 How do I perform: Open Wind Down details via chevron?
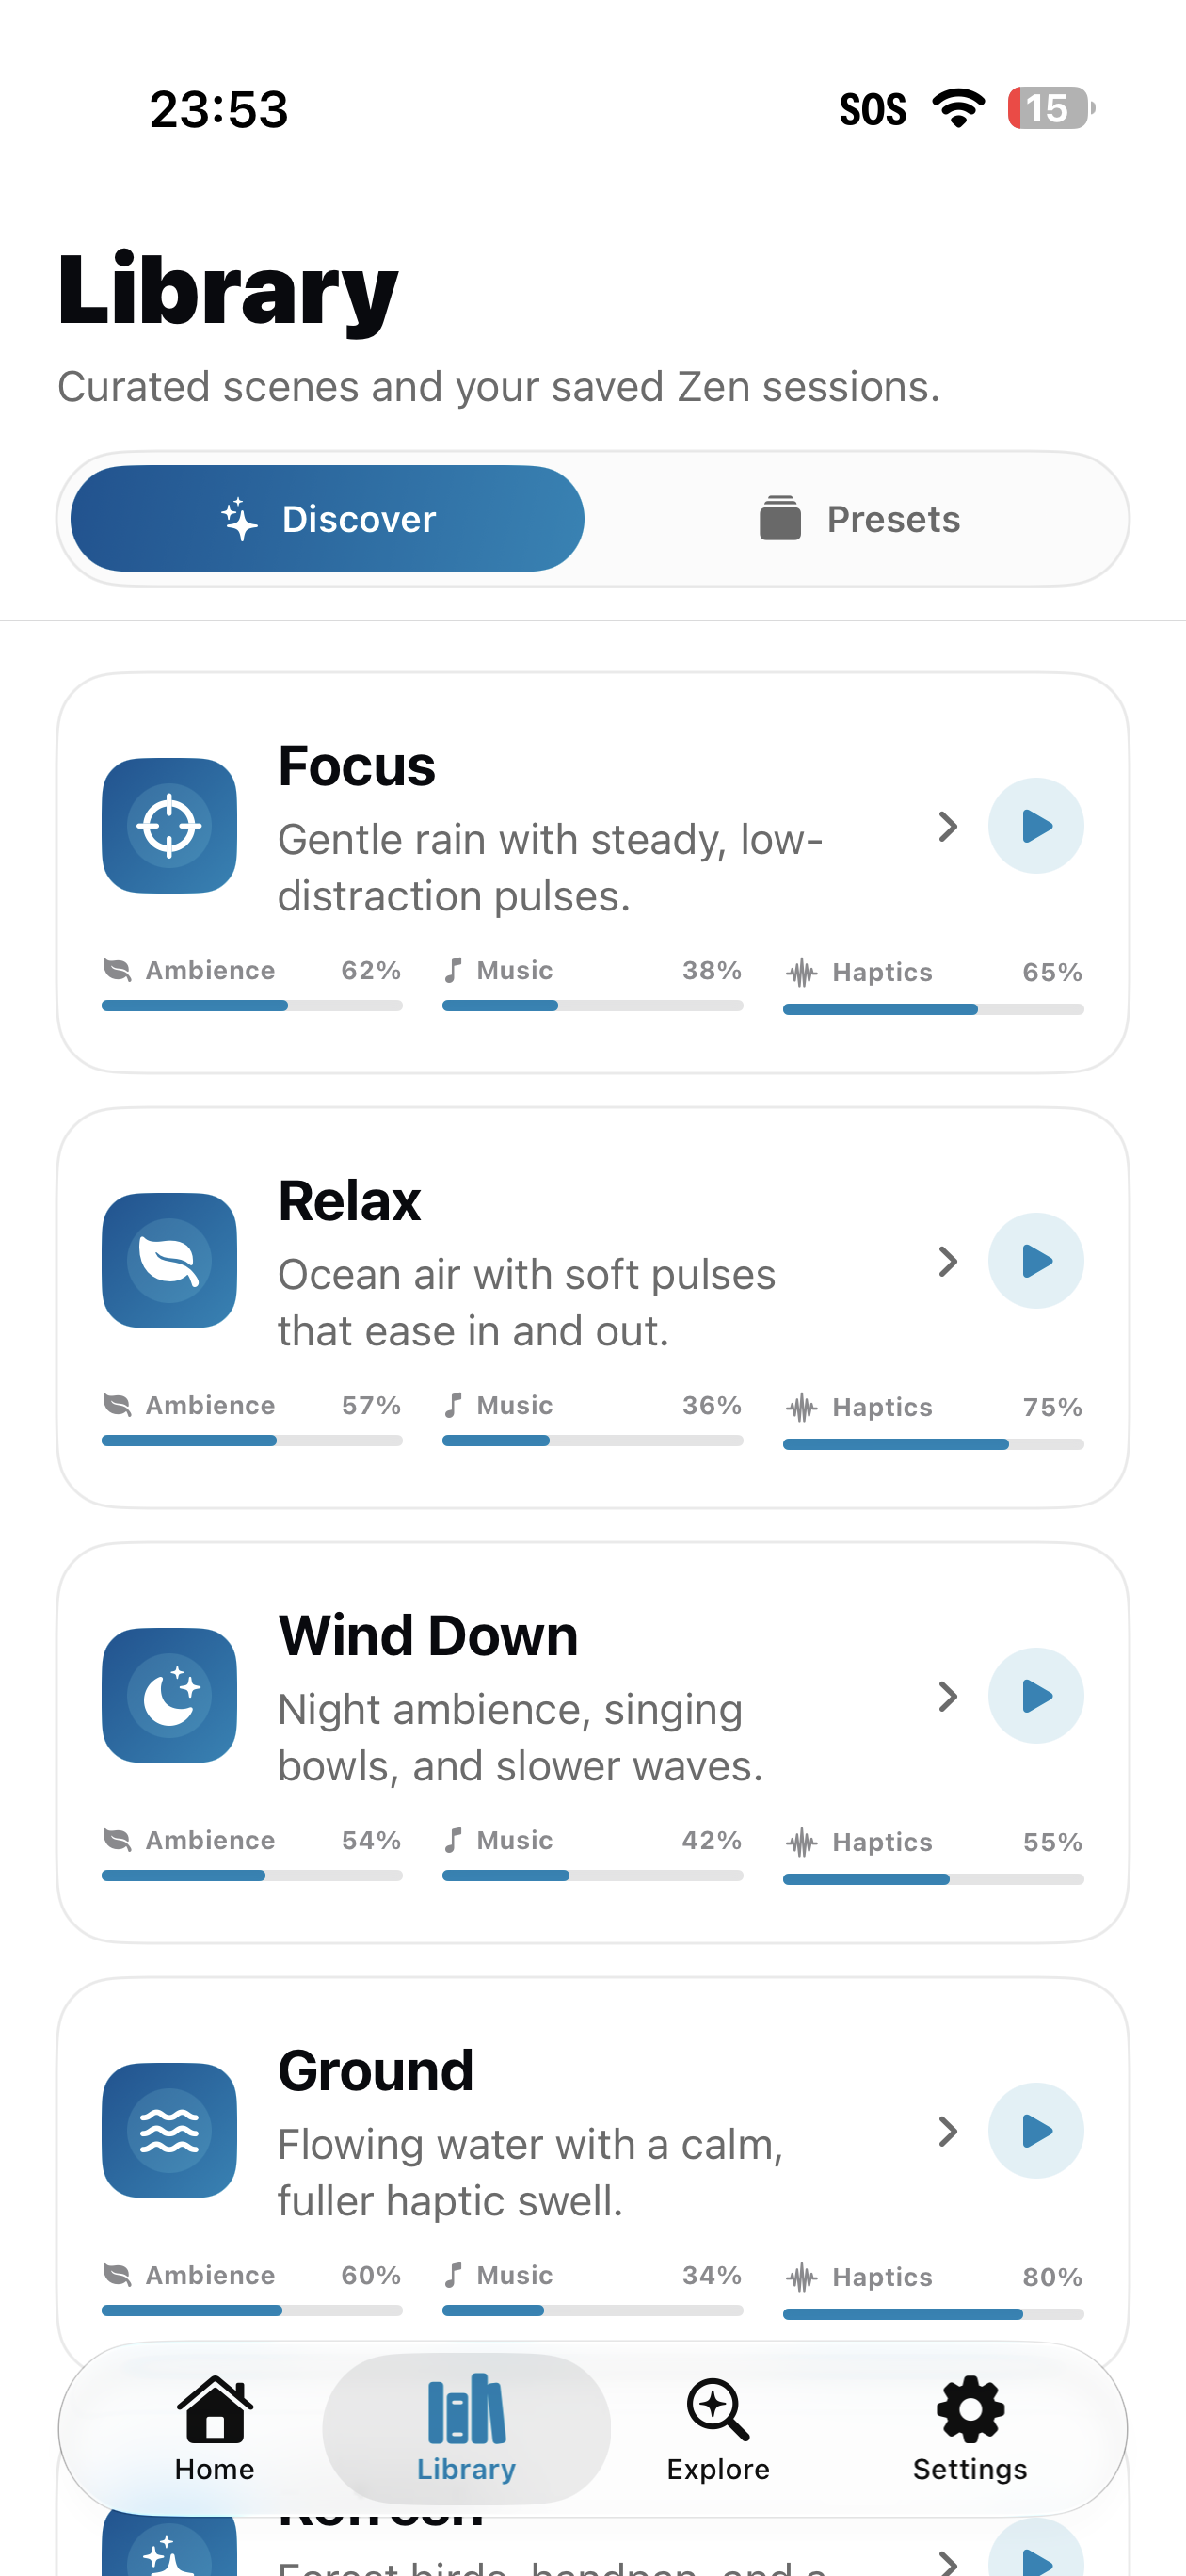(x=947, y=1696)
